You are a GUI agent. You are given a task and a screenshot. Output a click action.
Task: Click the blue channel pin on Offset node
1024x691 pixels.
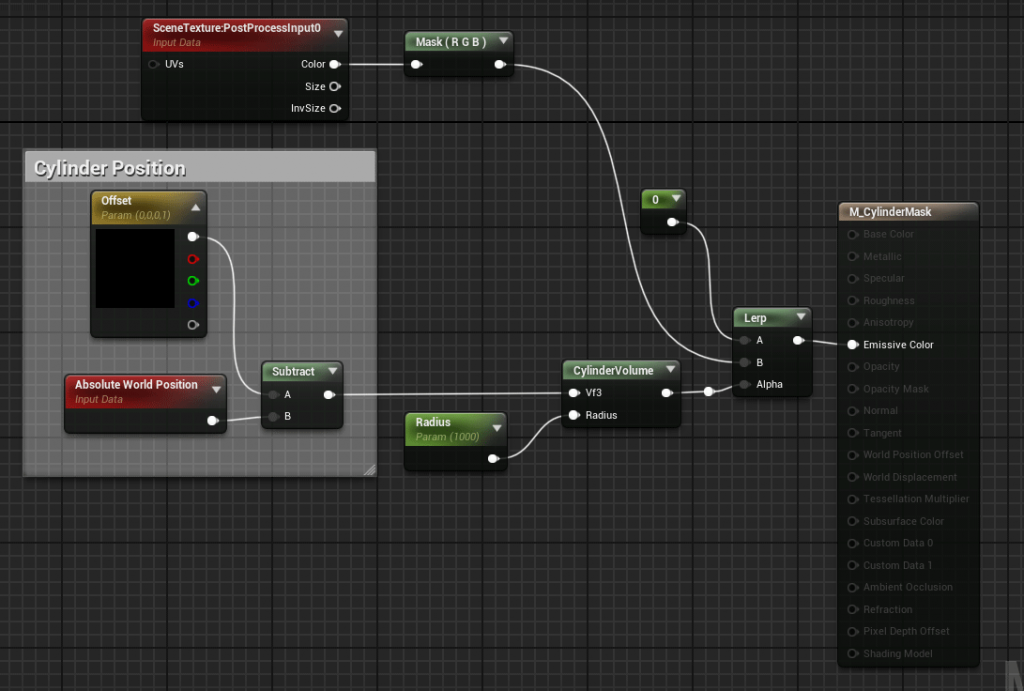click(193, 303)
